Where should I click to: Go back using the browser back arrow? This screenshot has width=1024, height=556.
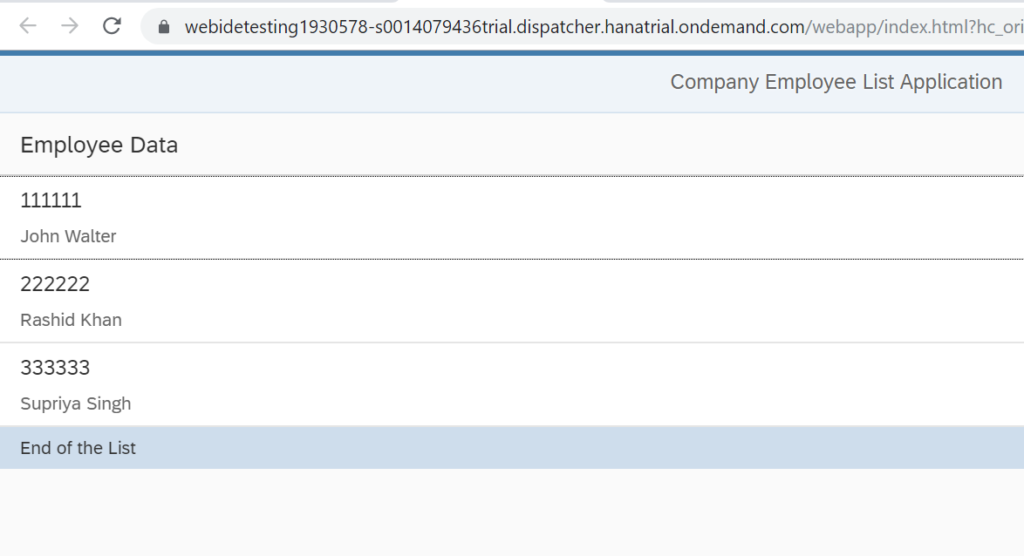click(27, 26)
